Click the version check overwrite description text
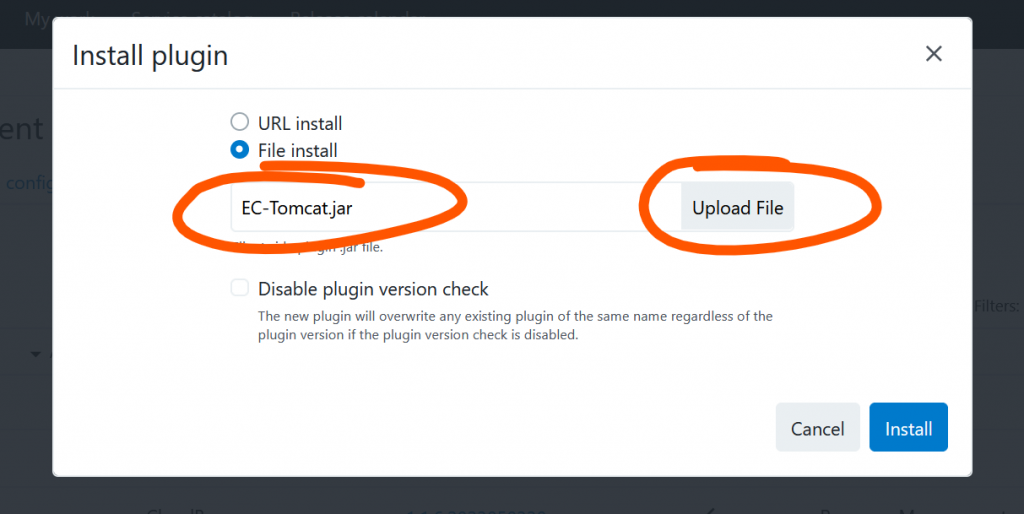Viewport: 1024px width, 514px height. point(515,326)
